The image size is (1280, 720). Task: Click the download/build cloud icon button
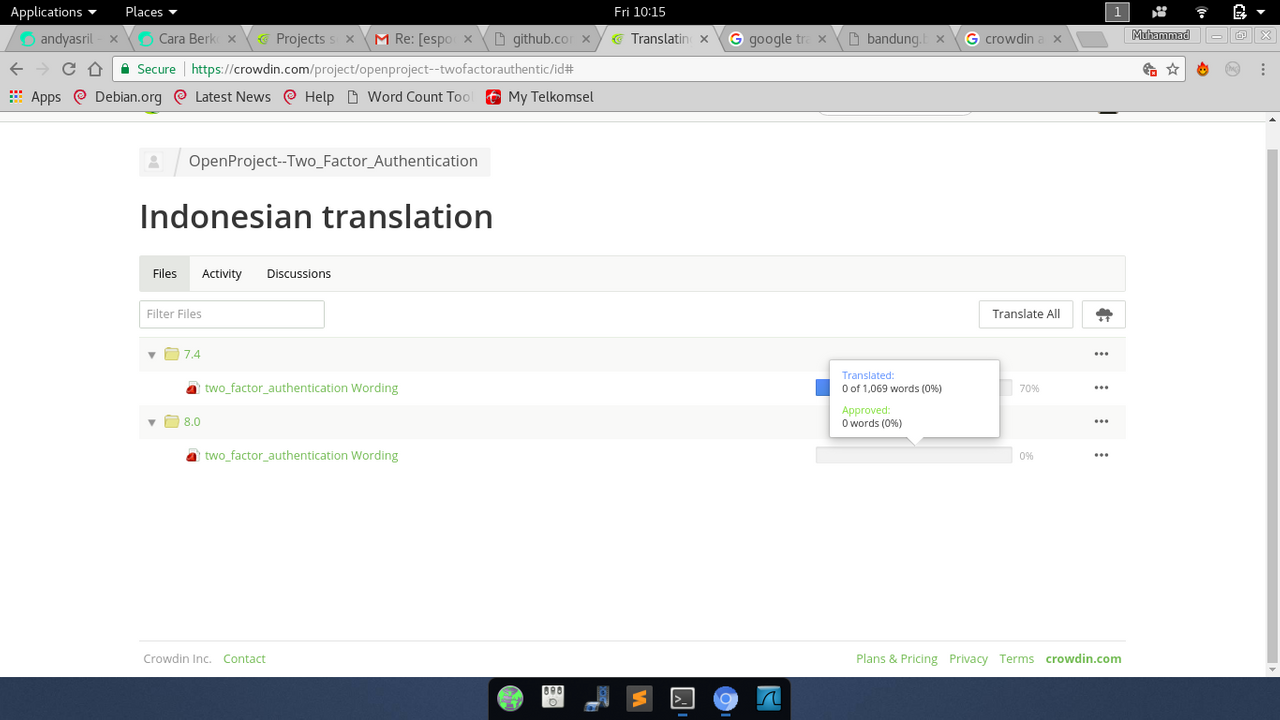[1104, 314]
